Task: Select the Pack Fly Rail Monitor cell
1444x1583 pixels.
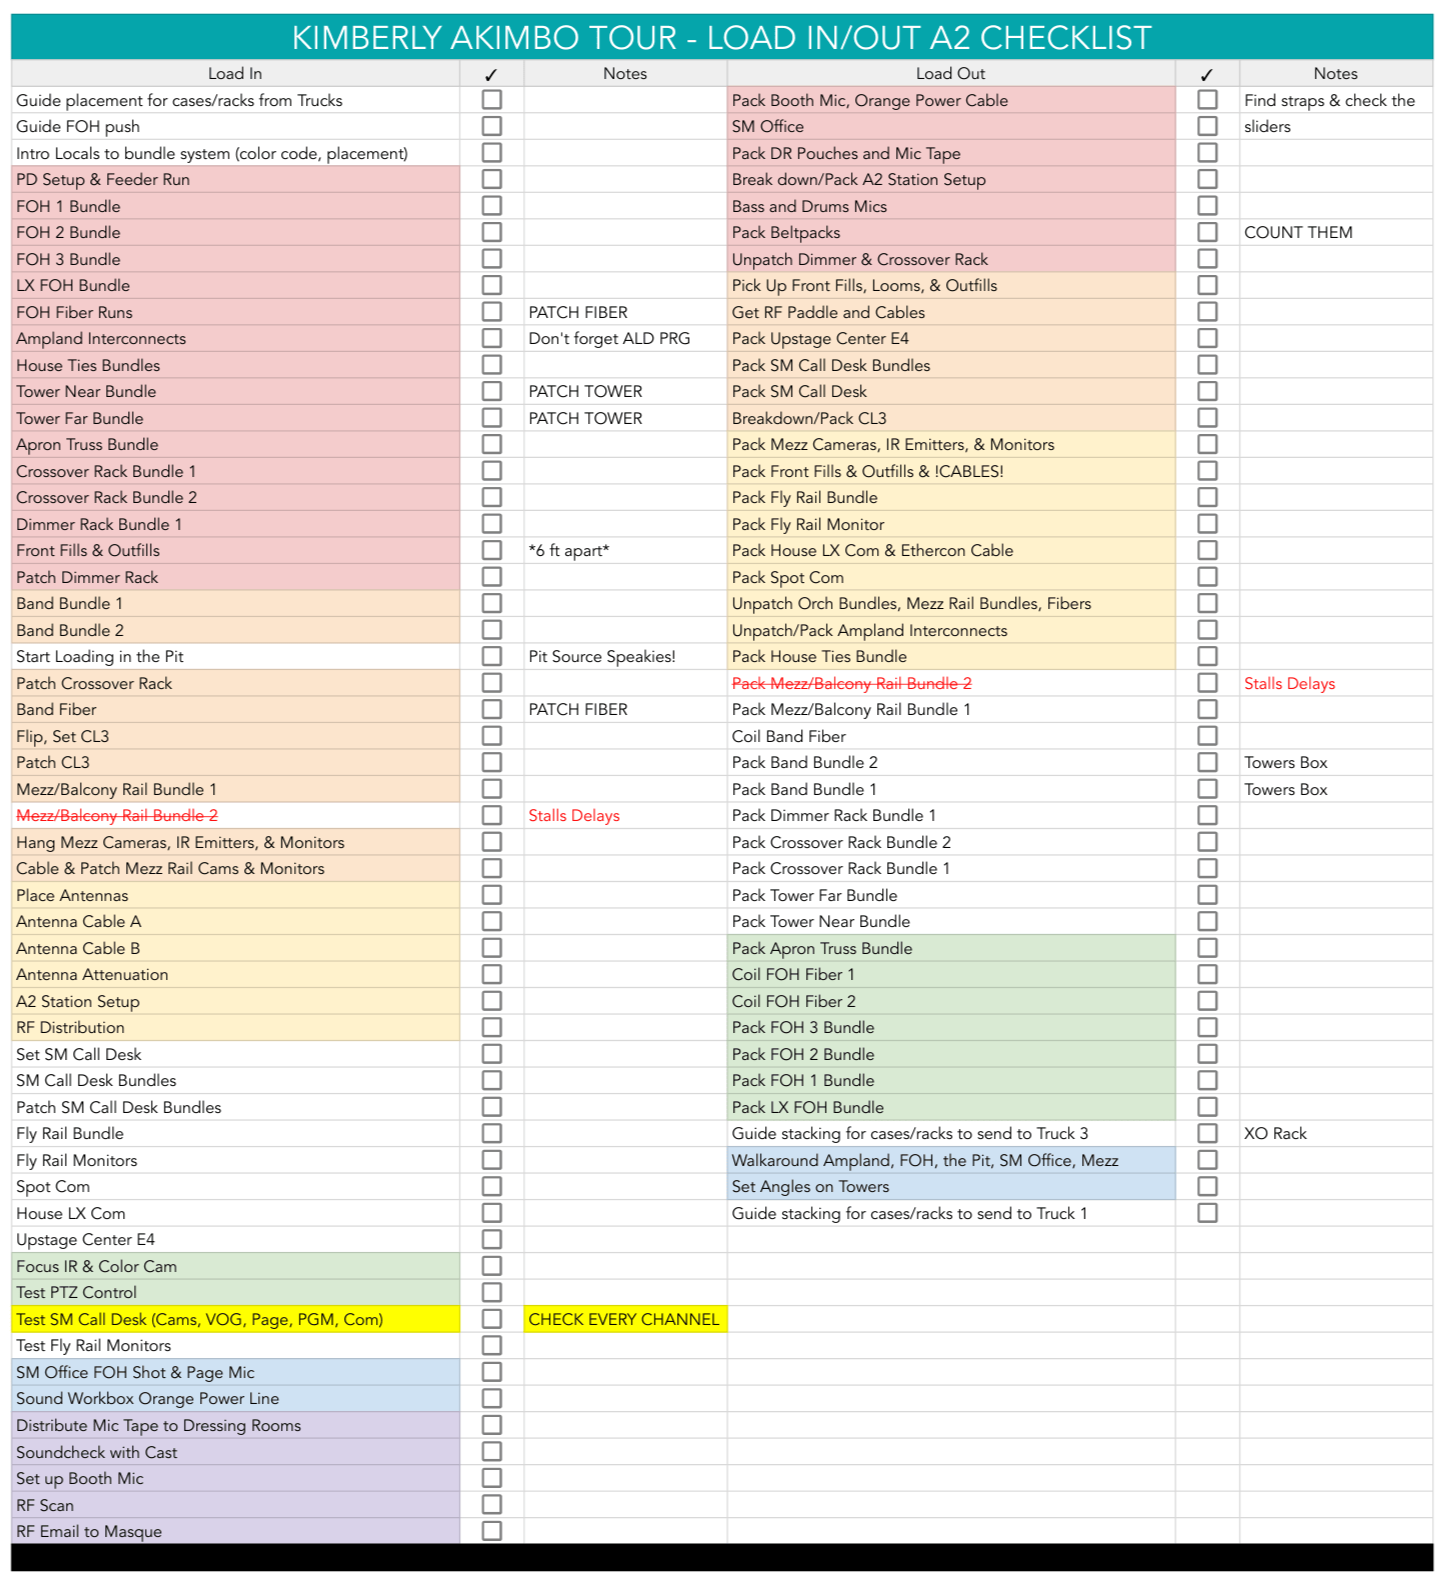Action: 951,524
